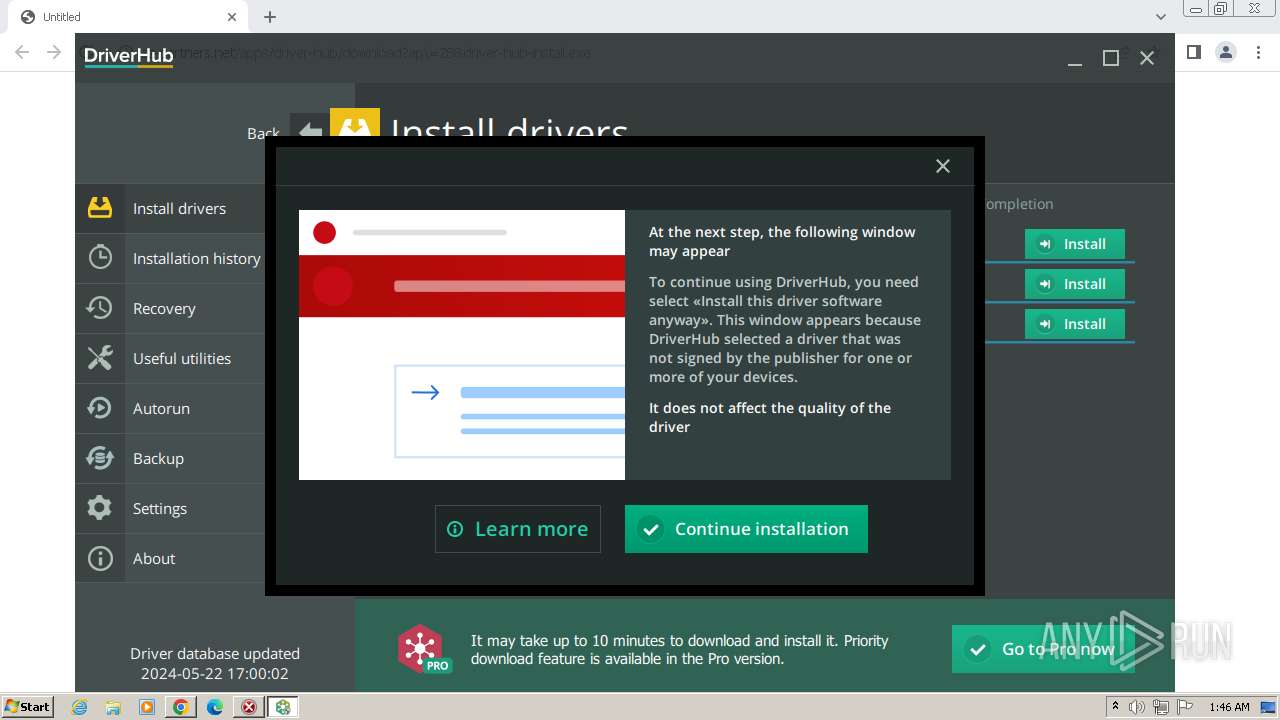This screenshot has height=720, width=1280.
Task: Click the Installation history clock icon
Action: click(x=100, y=257)
